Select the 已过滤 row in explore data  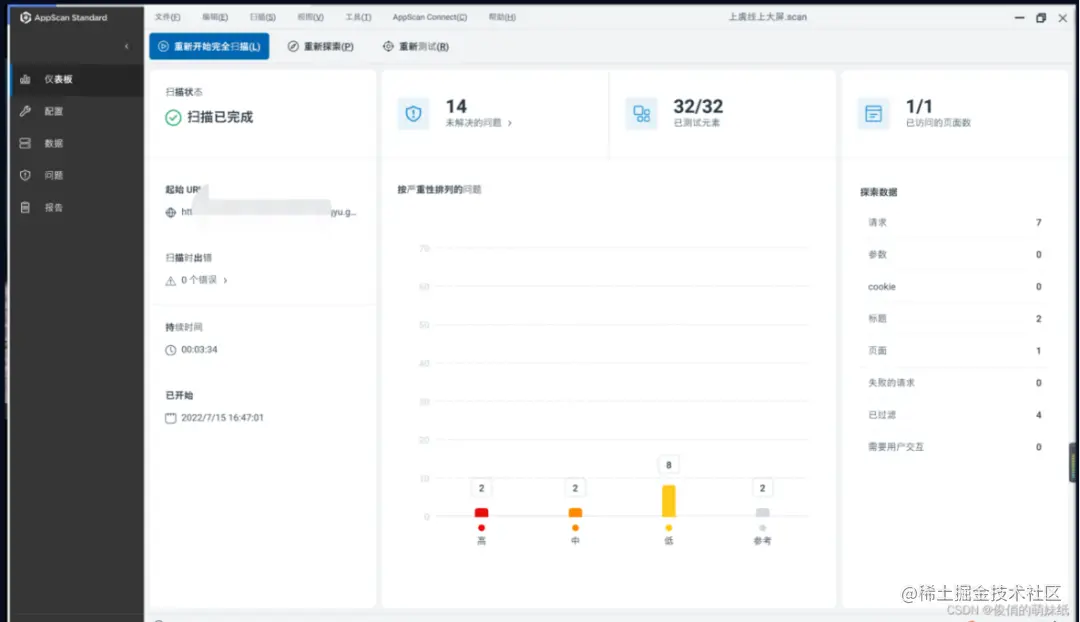coord(955,415)
